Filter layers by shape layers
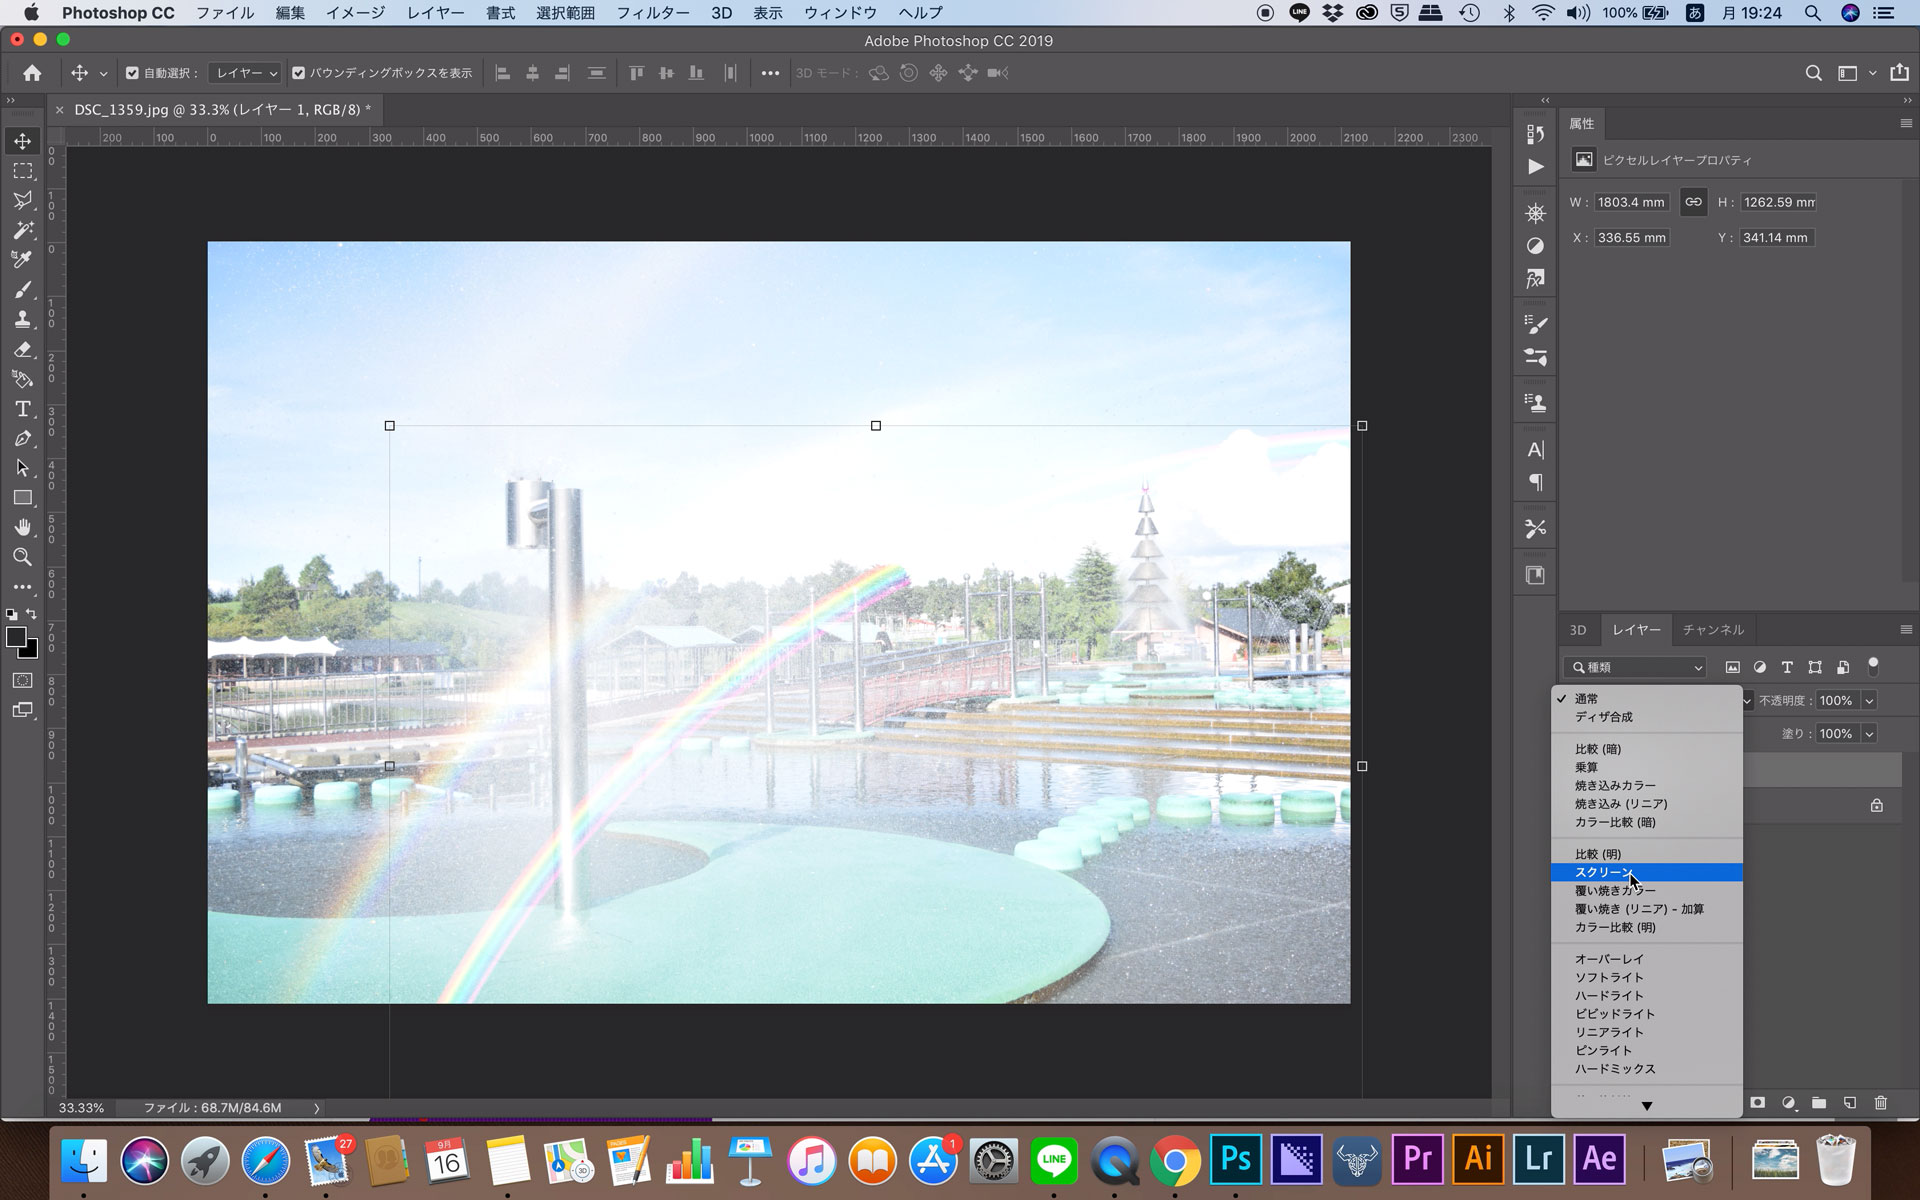The image size is (1920, 1200). (x=1815, y=667)
